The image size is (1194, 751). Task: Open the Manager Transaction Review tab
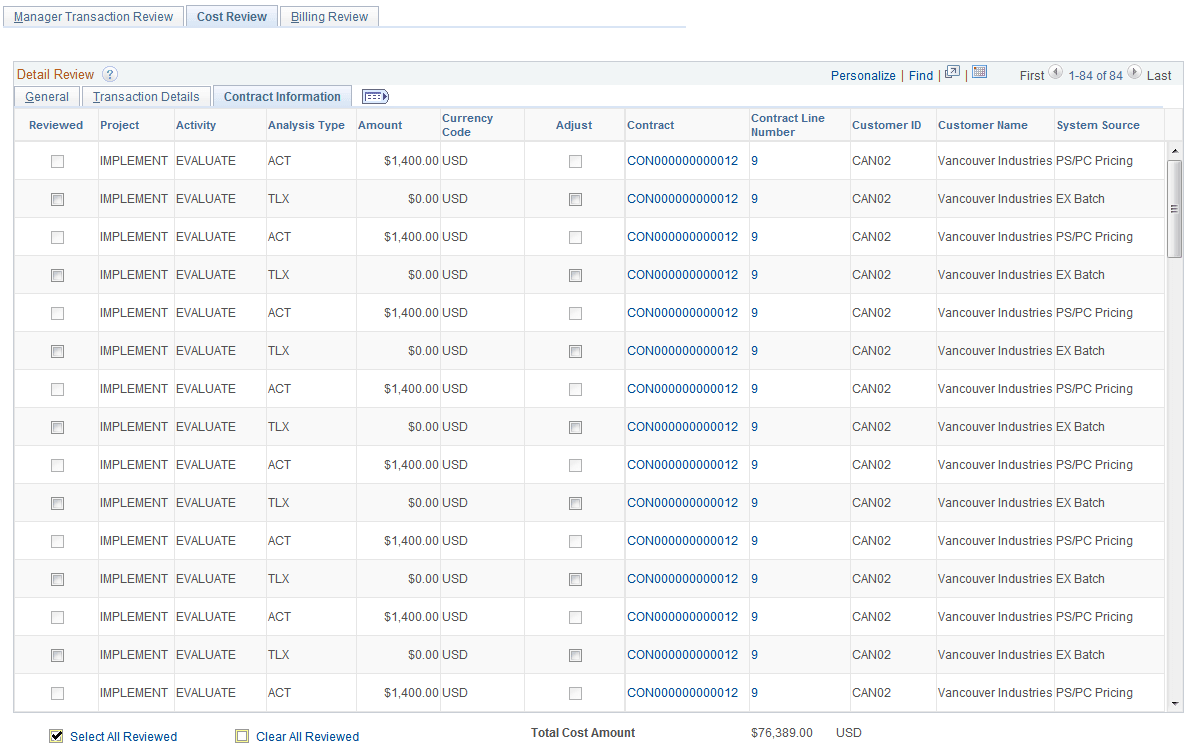coord(93,16)
